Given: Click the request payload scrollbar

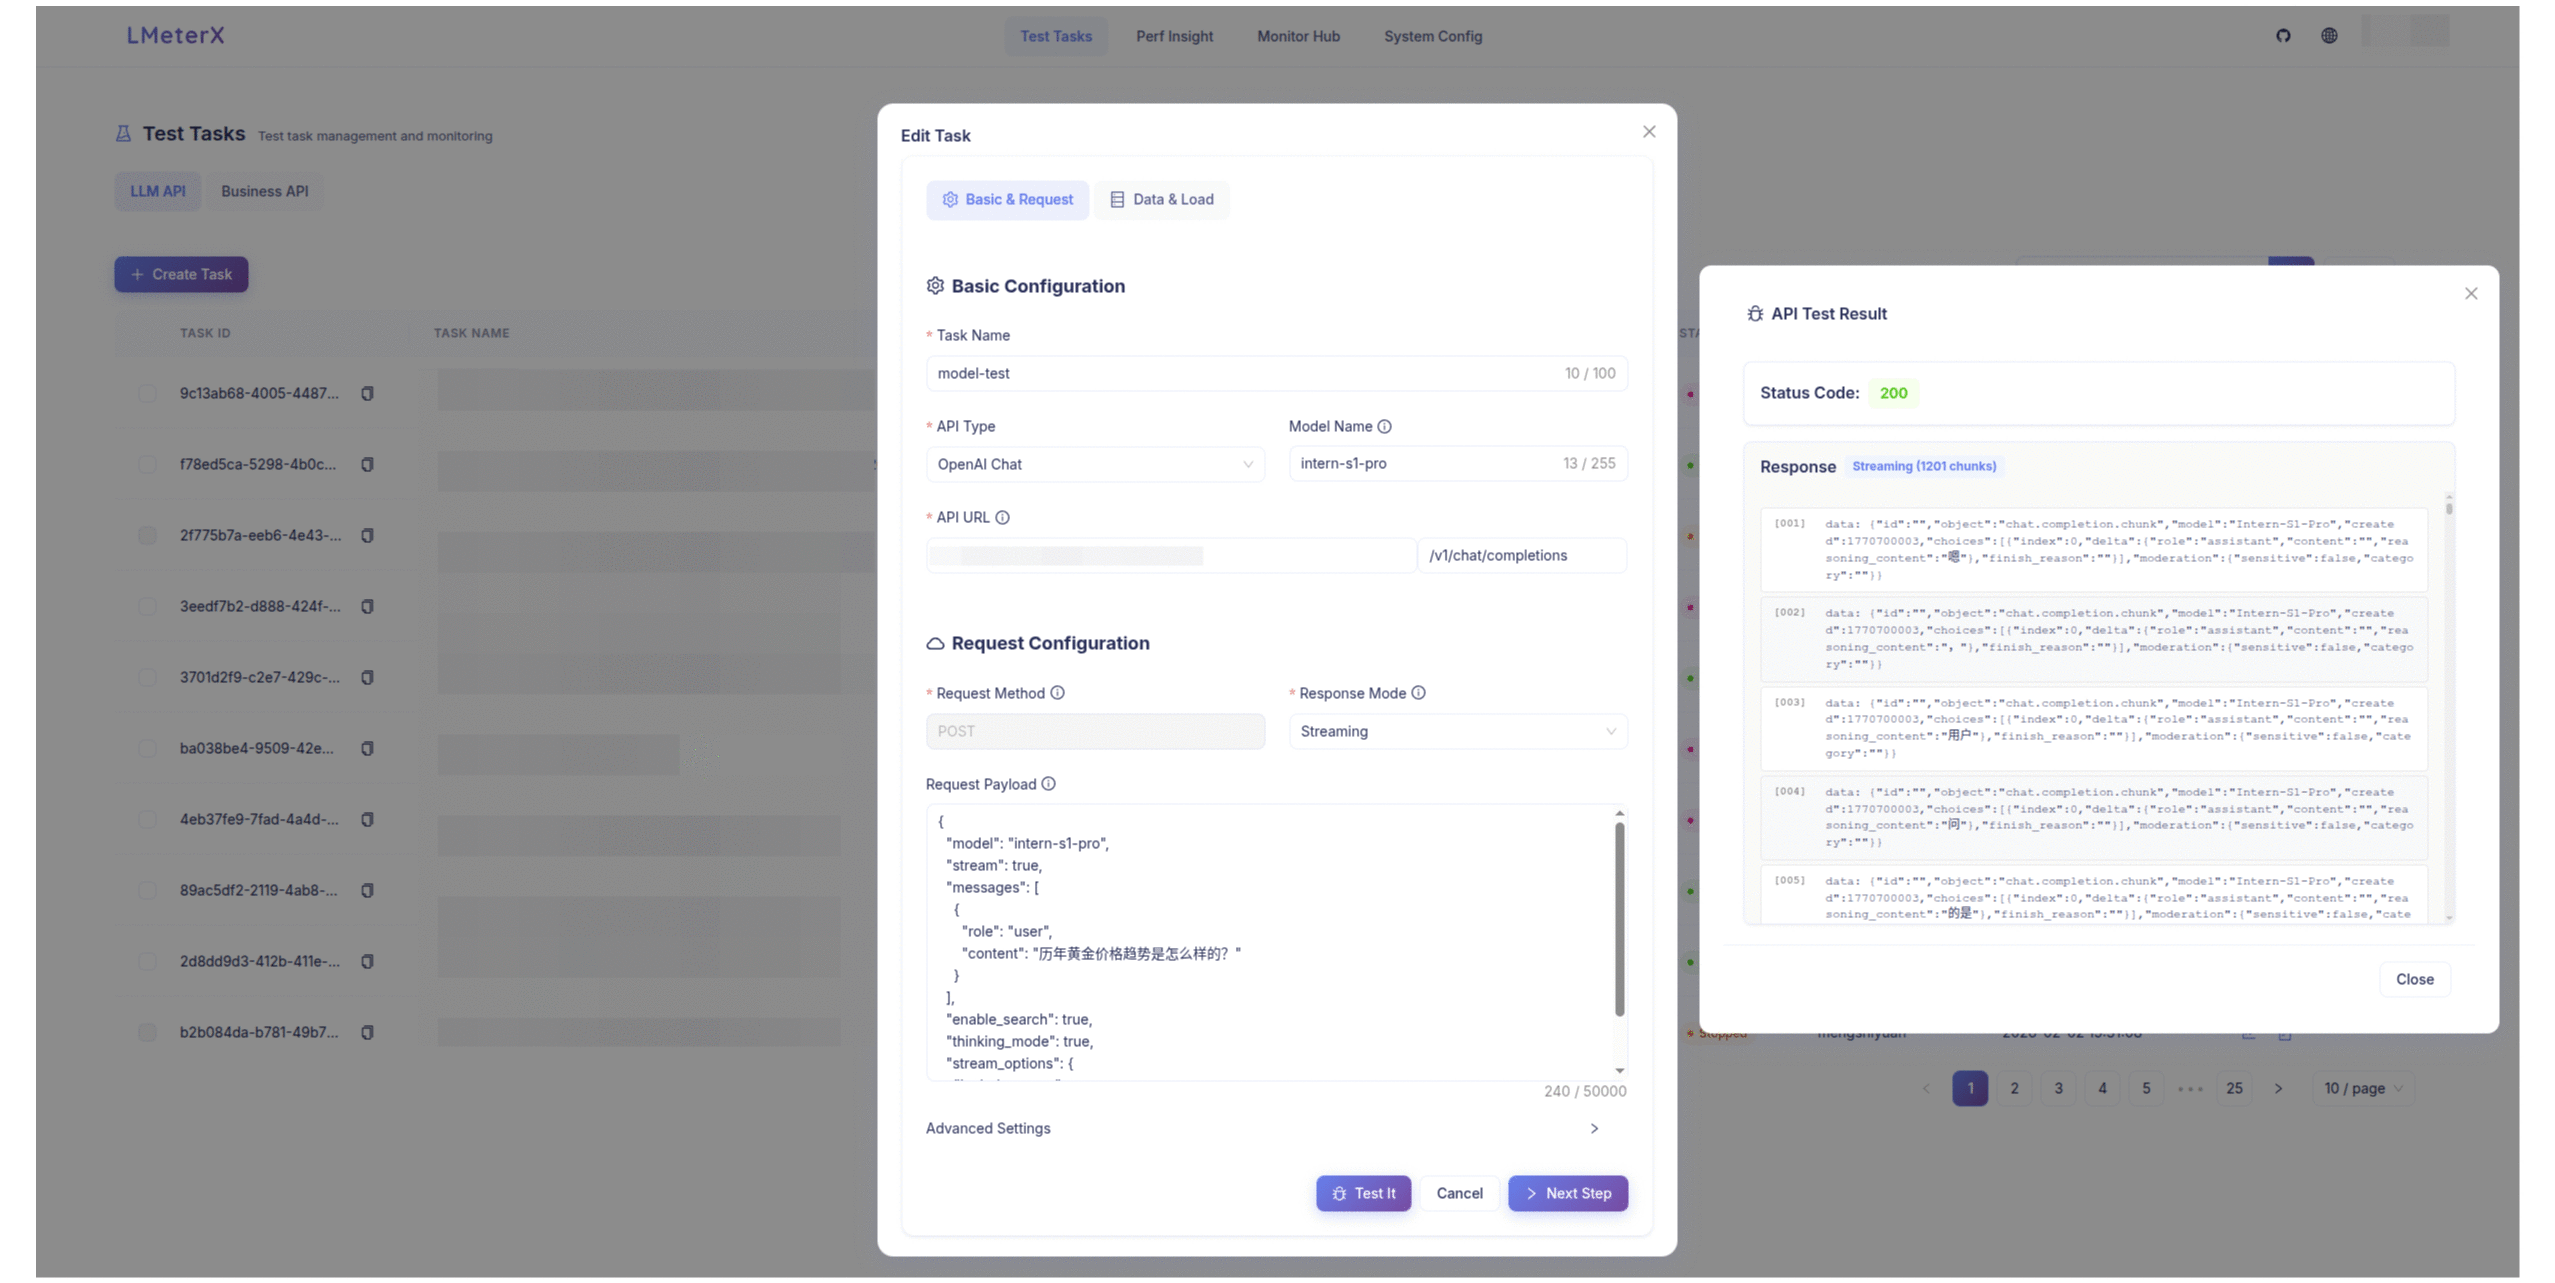Looking at the screenshot, I should 1619,920.
